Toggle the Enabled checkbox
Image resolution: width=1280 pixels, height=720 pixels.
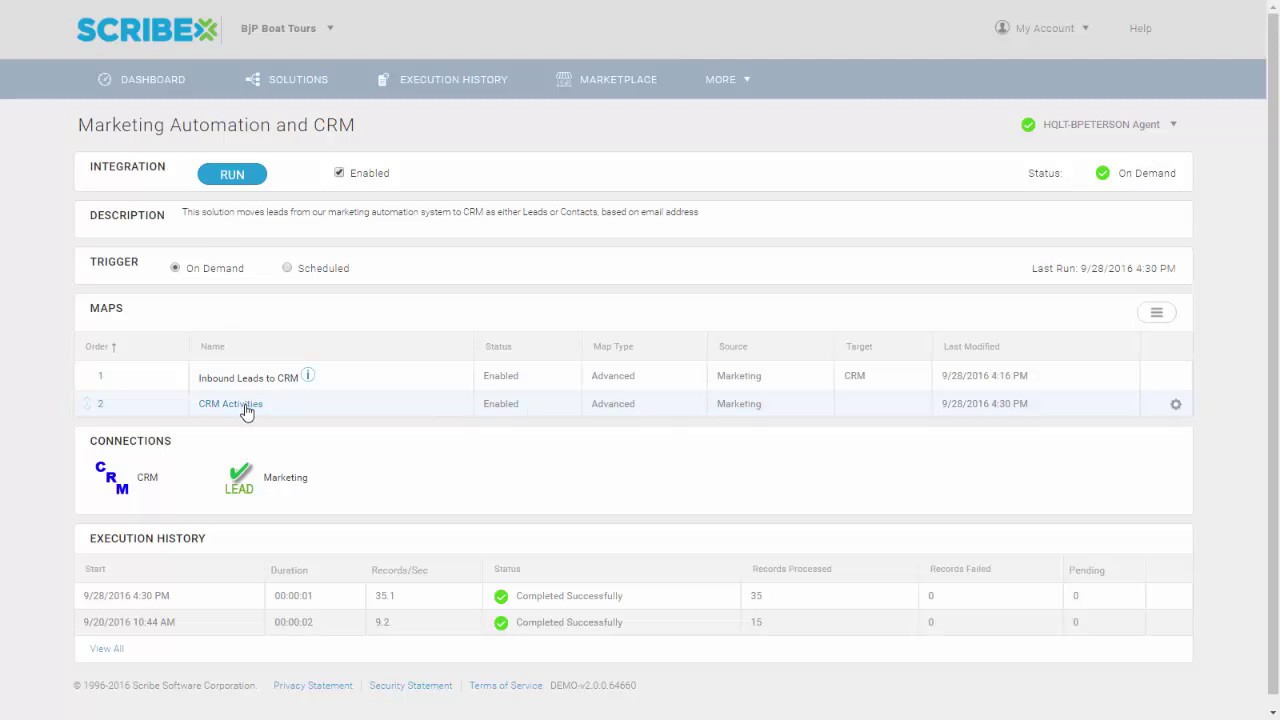coord(339,173)
